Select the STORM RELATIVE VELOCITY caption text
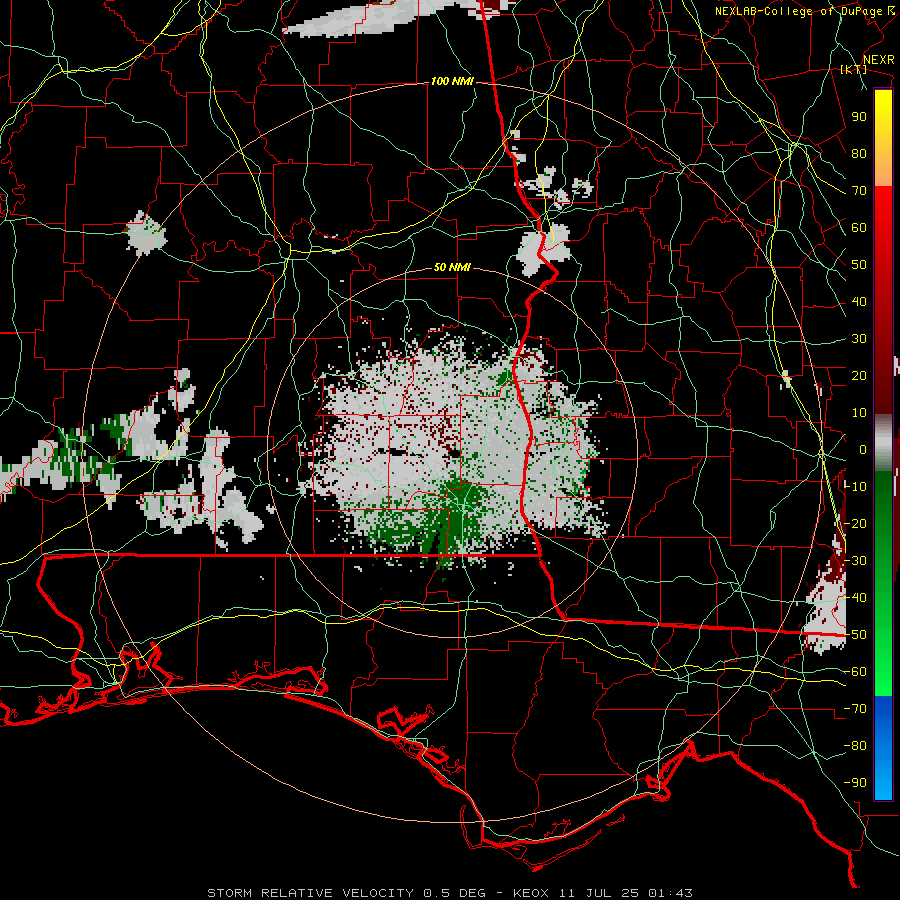900x900 pixels. tap(310, 893)
